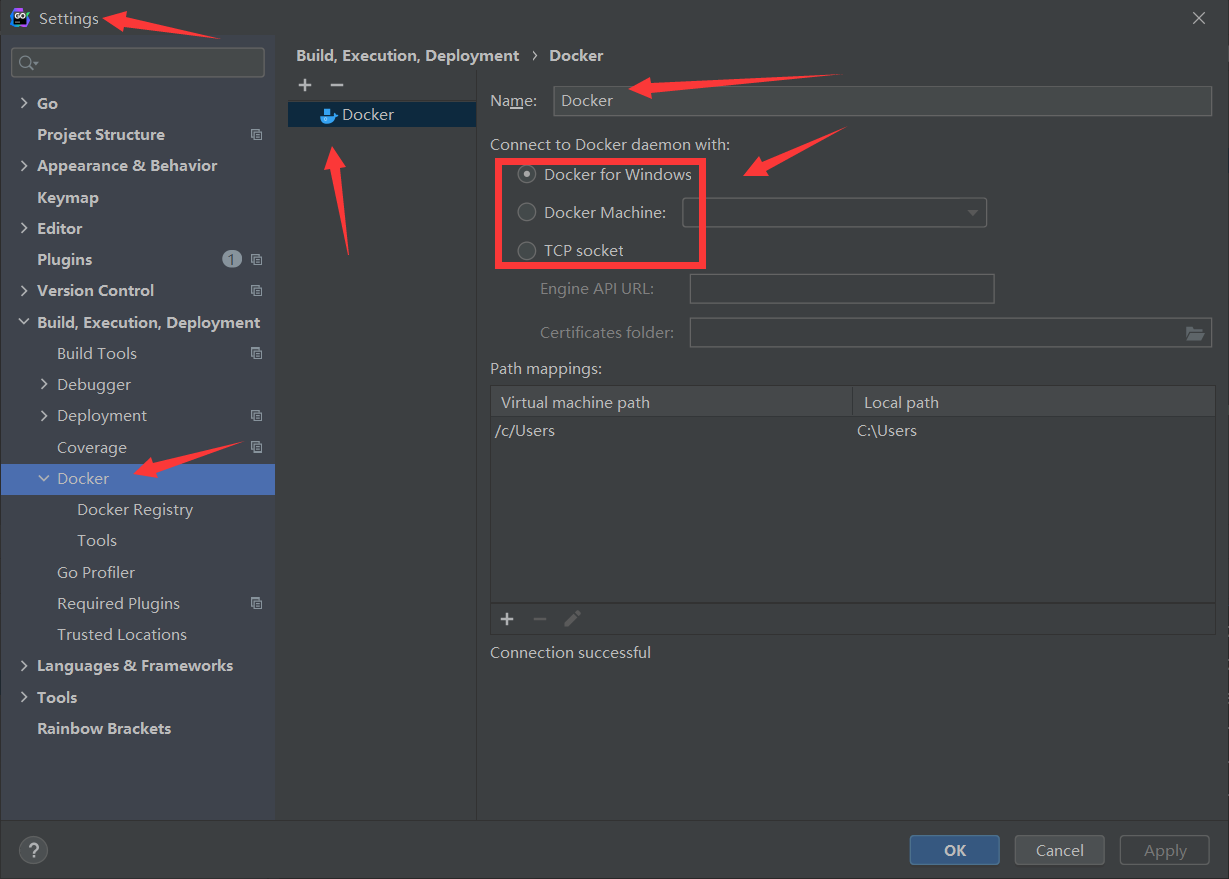
Task: Open Required Plugins settings
Action: [119, 603]
